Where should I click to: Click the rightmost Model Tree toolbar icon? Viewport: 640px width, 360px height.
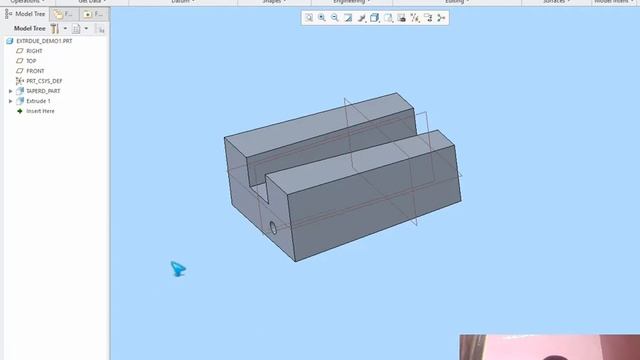(x=100, y=29)
